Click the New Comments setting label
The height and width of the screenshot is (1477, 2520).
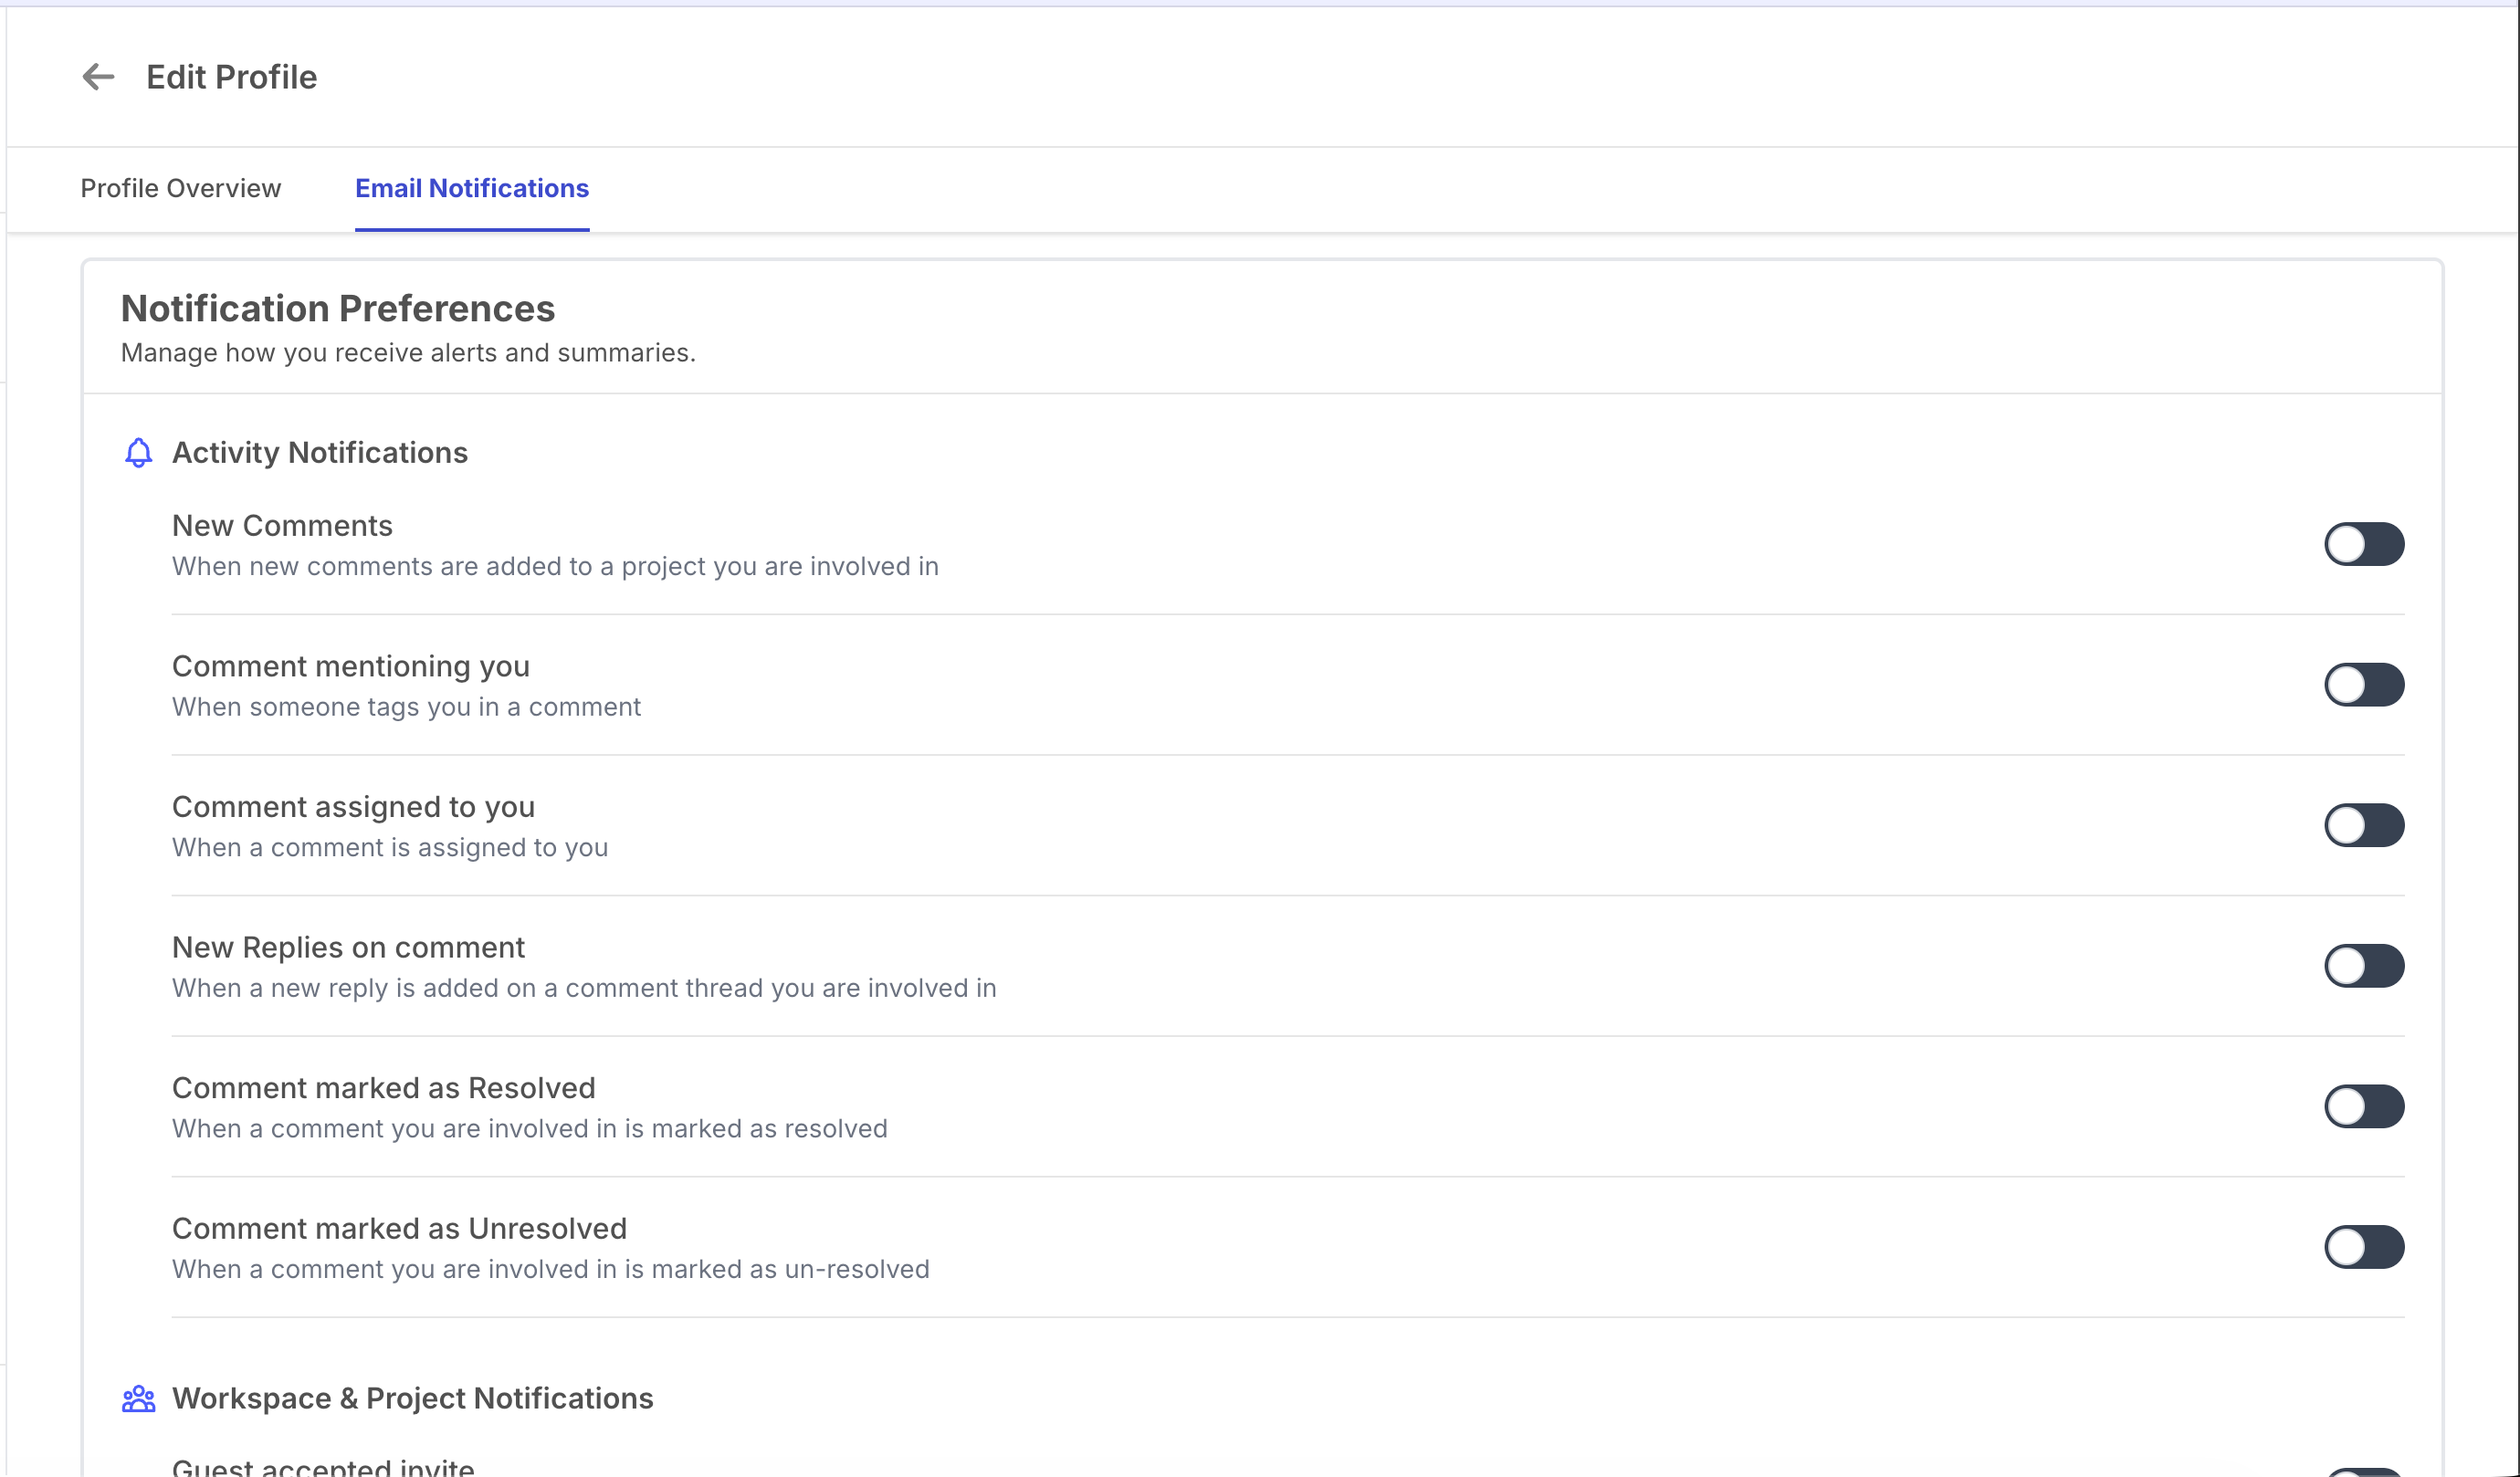282,526
